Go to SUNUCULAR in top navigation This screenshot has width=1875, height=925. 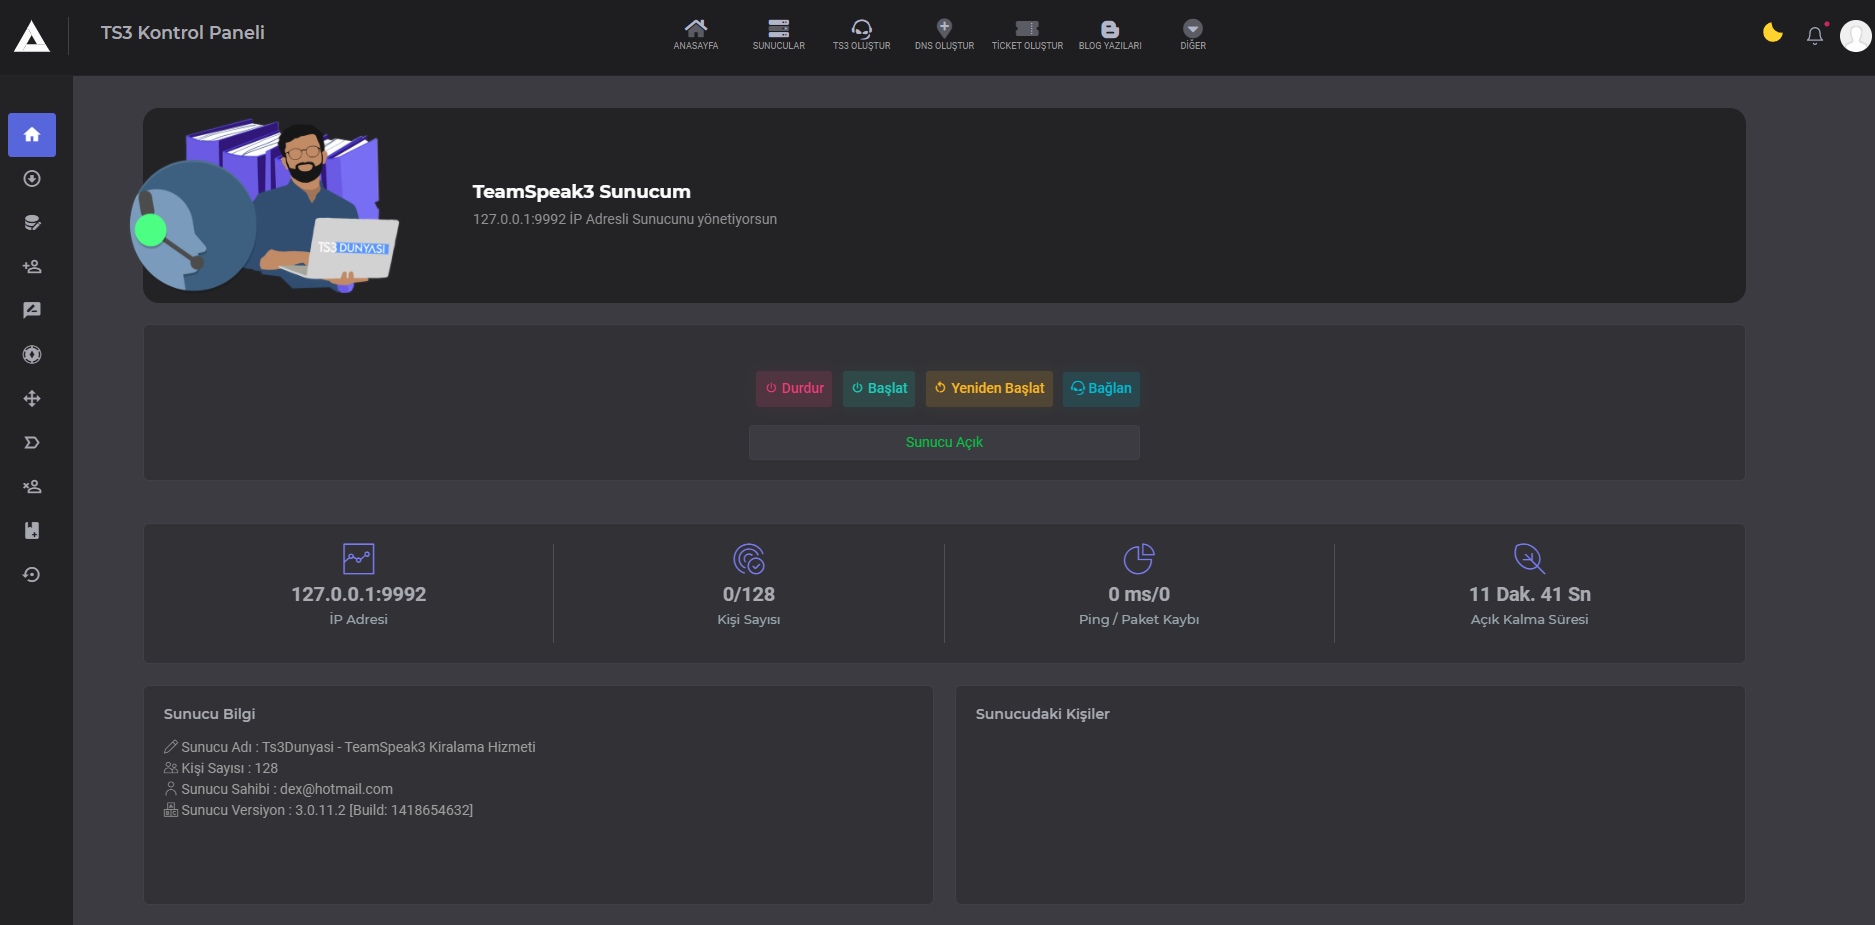[778, 34]
